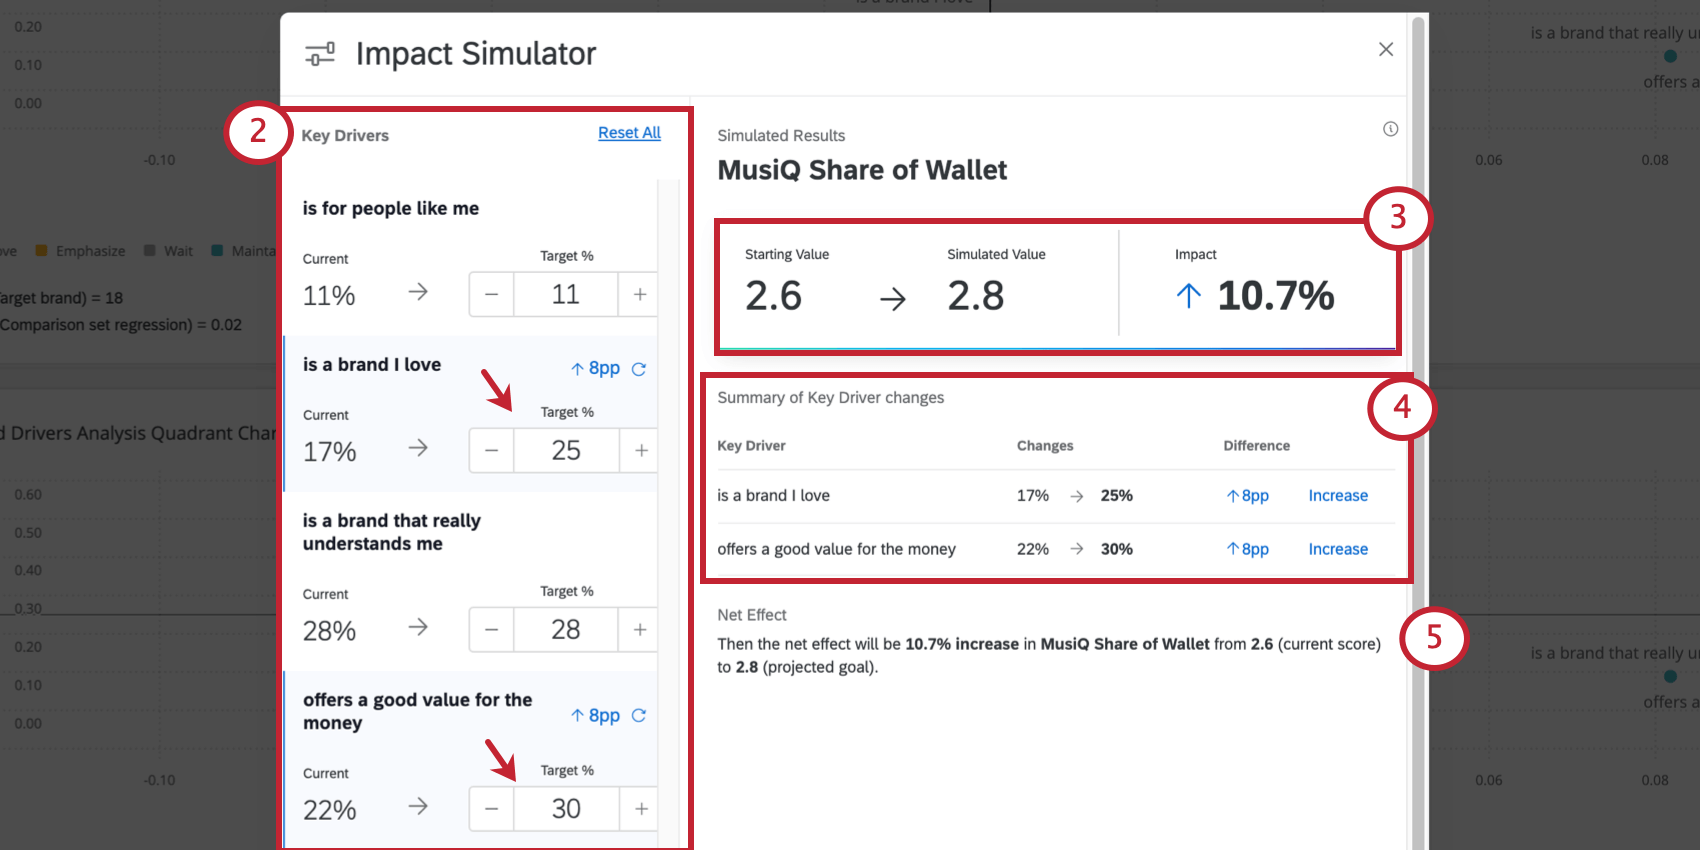
Task: Click the 8pp badge beside 'offers a good value' heading
Action: click(595, 715)
